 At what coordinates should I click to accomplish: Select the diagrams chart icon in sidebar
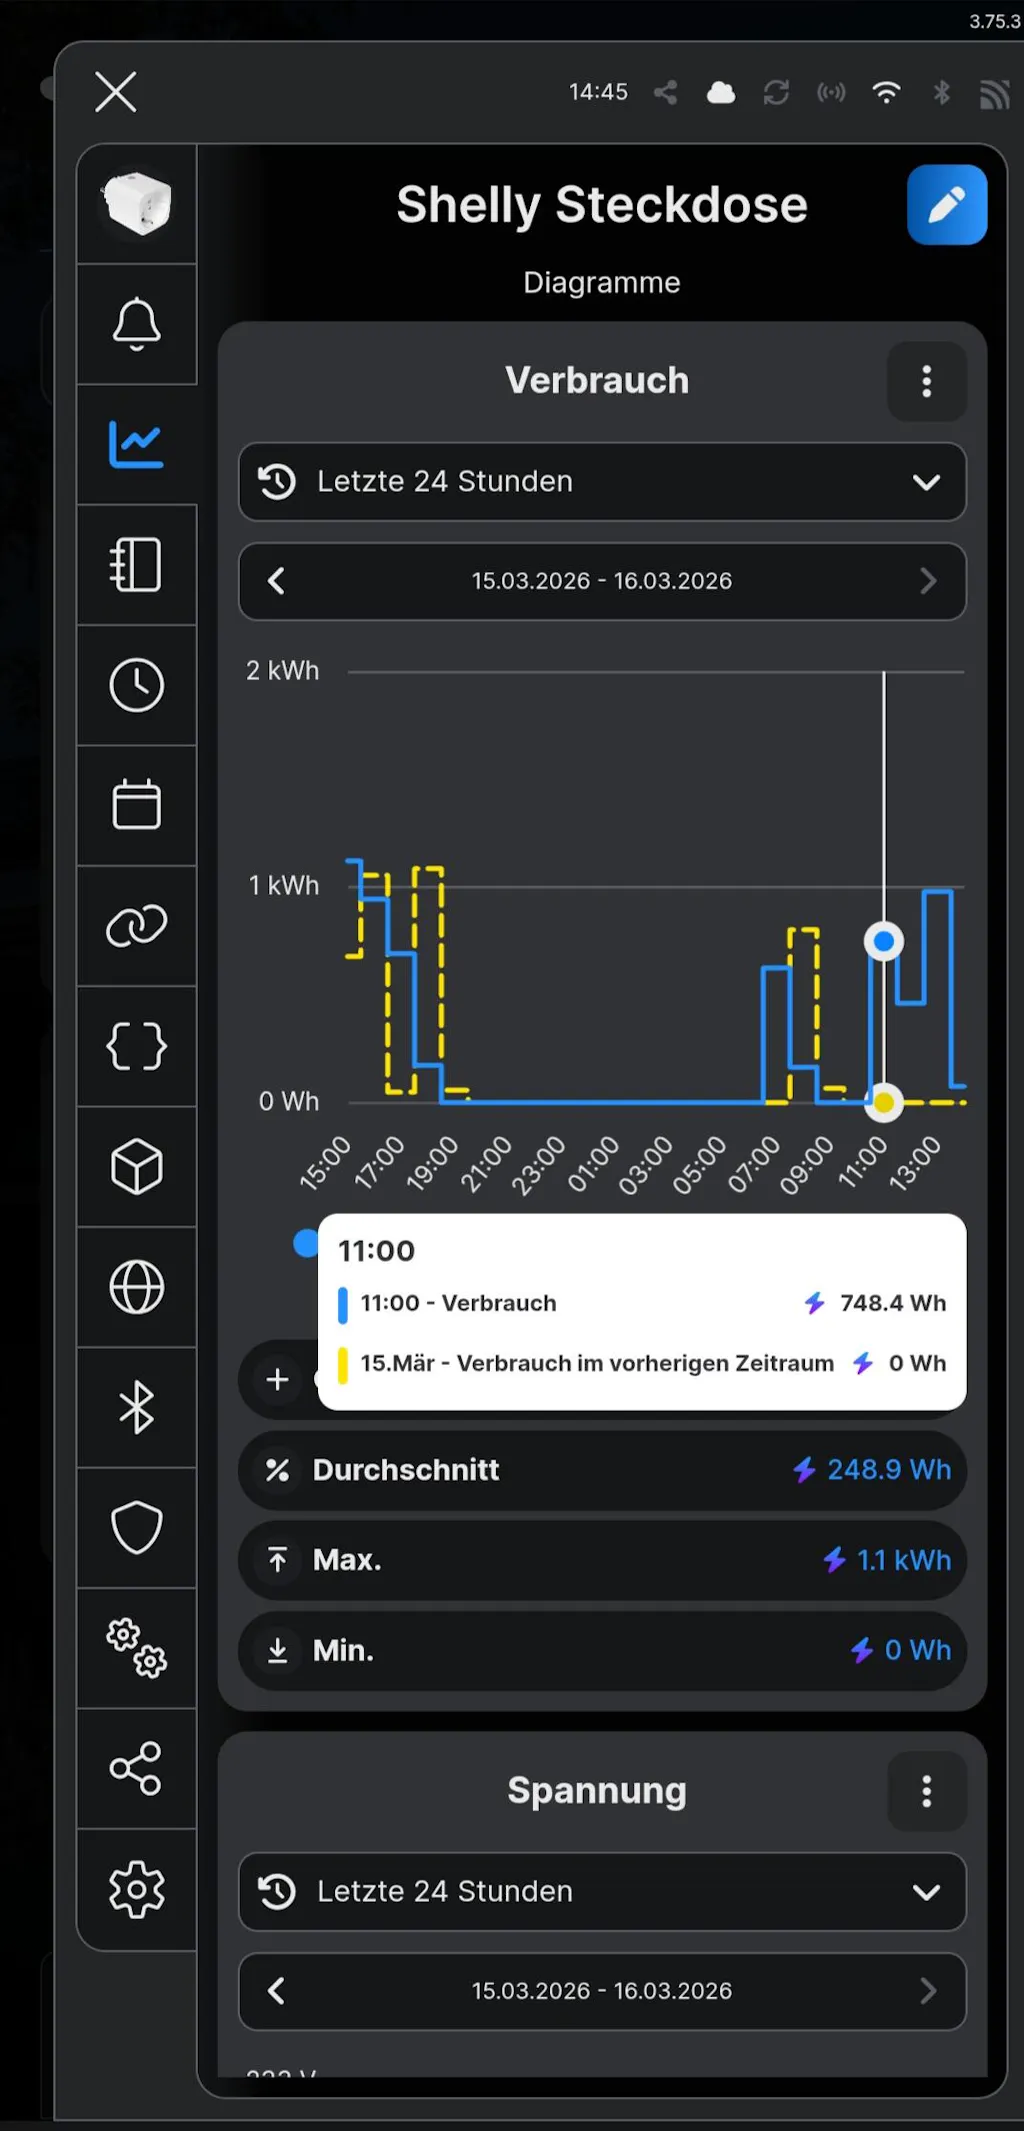point(136,445)
